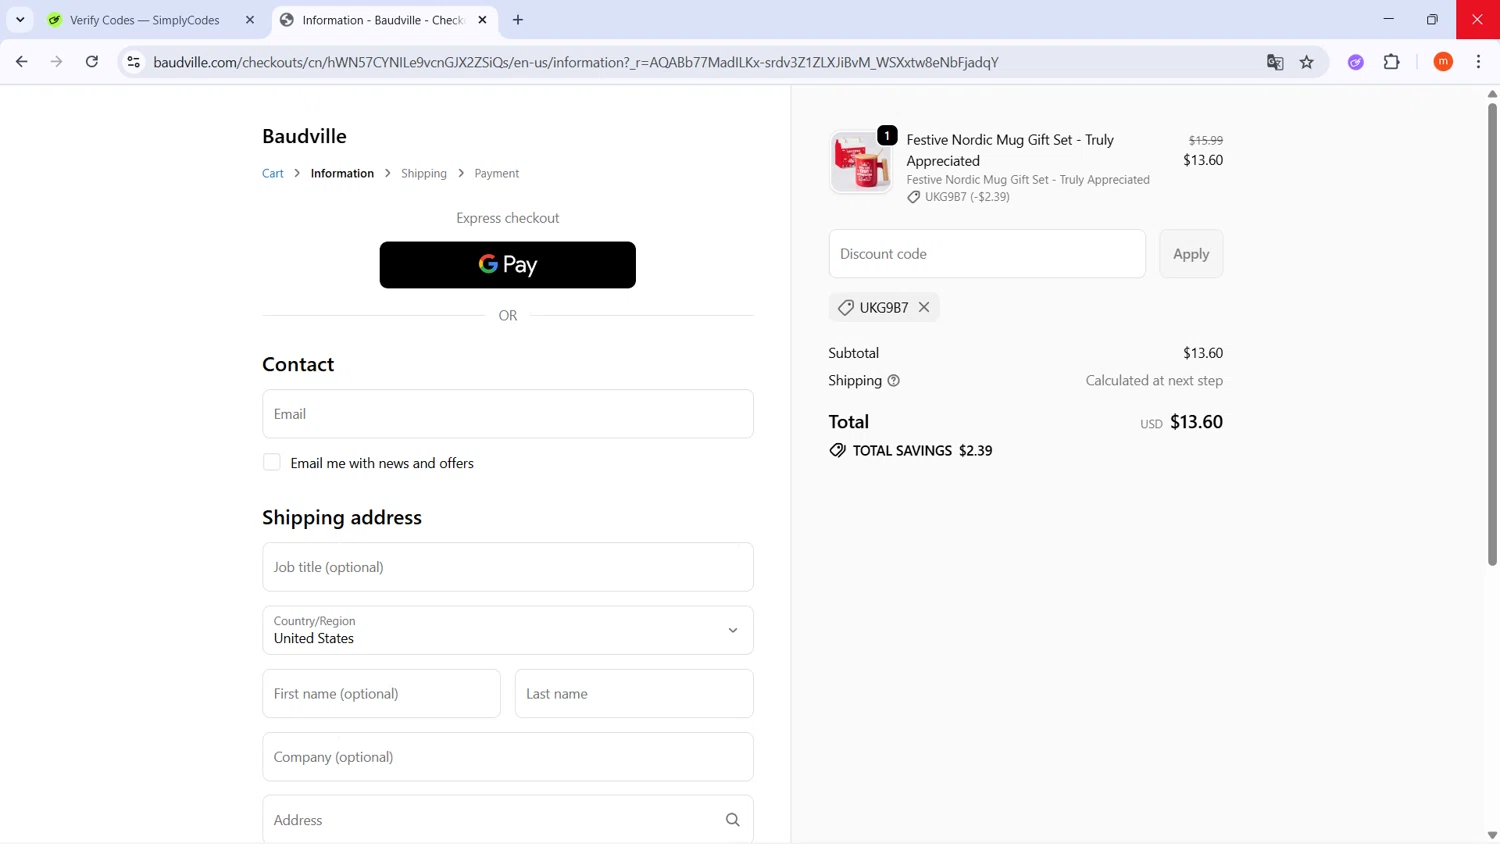
Task: Close the Information - Baudville tab
Action: pyautogui.click(x=482, y=20)
